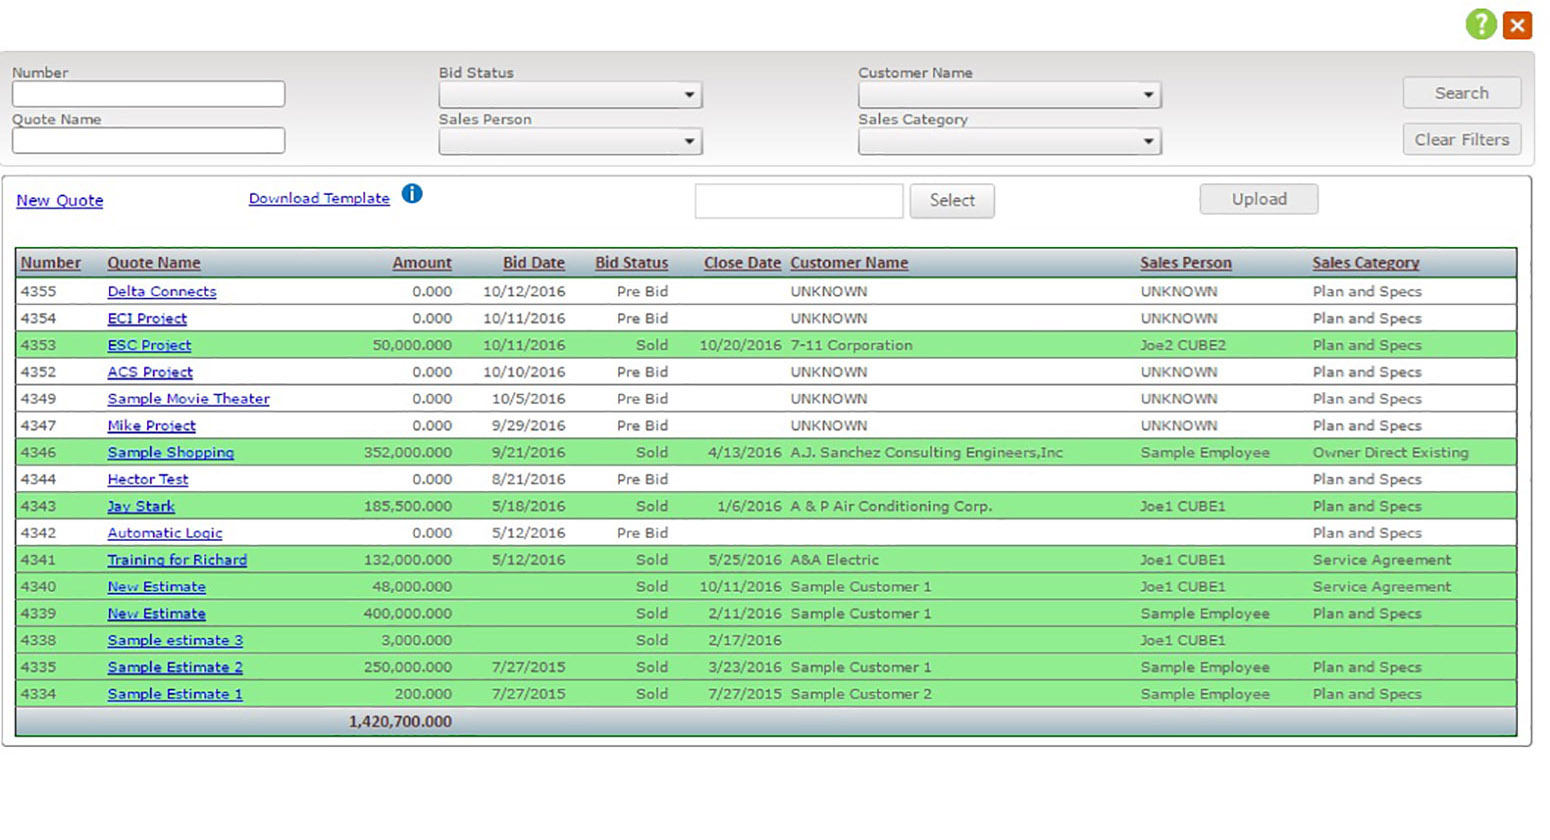
Task: Sort by the Bid Date column header
Action: pyautogui.click(x=533, y=263)
